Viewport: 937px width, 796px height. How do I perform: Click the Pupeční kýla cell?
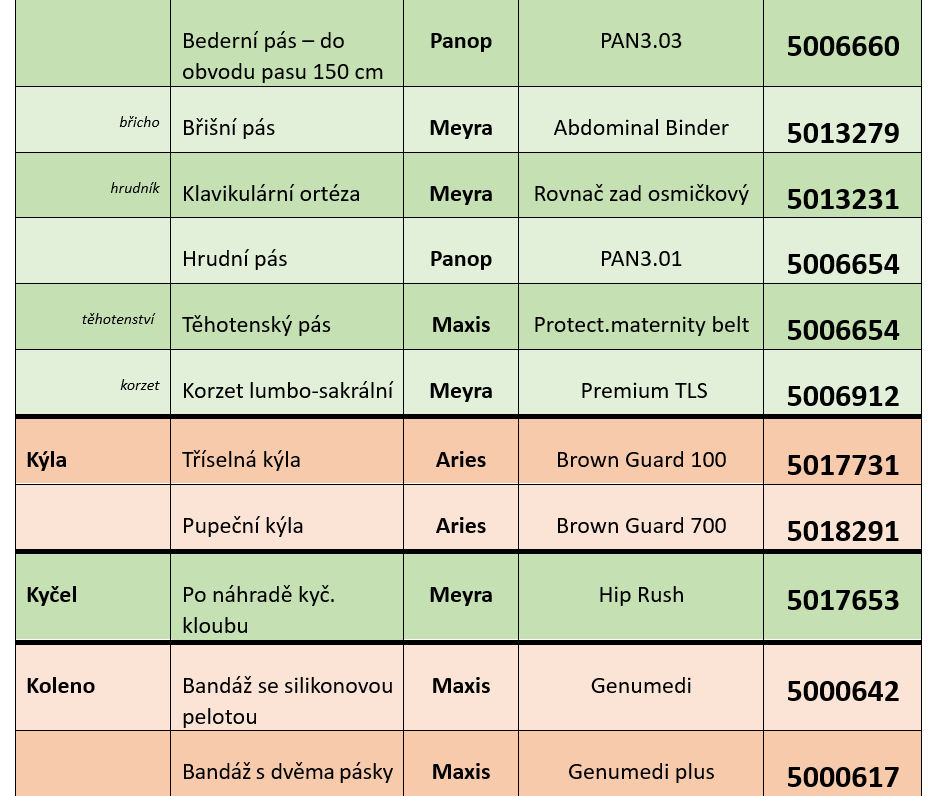coord(287,517)
